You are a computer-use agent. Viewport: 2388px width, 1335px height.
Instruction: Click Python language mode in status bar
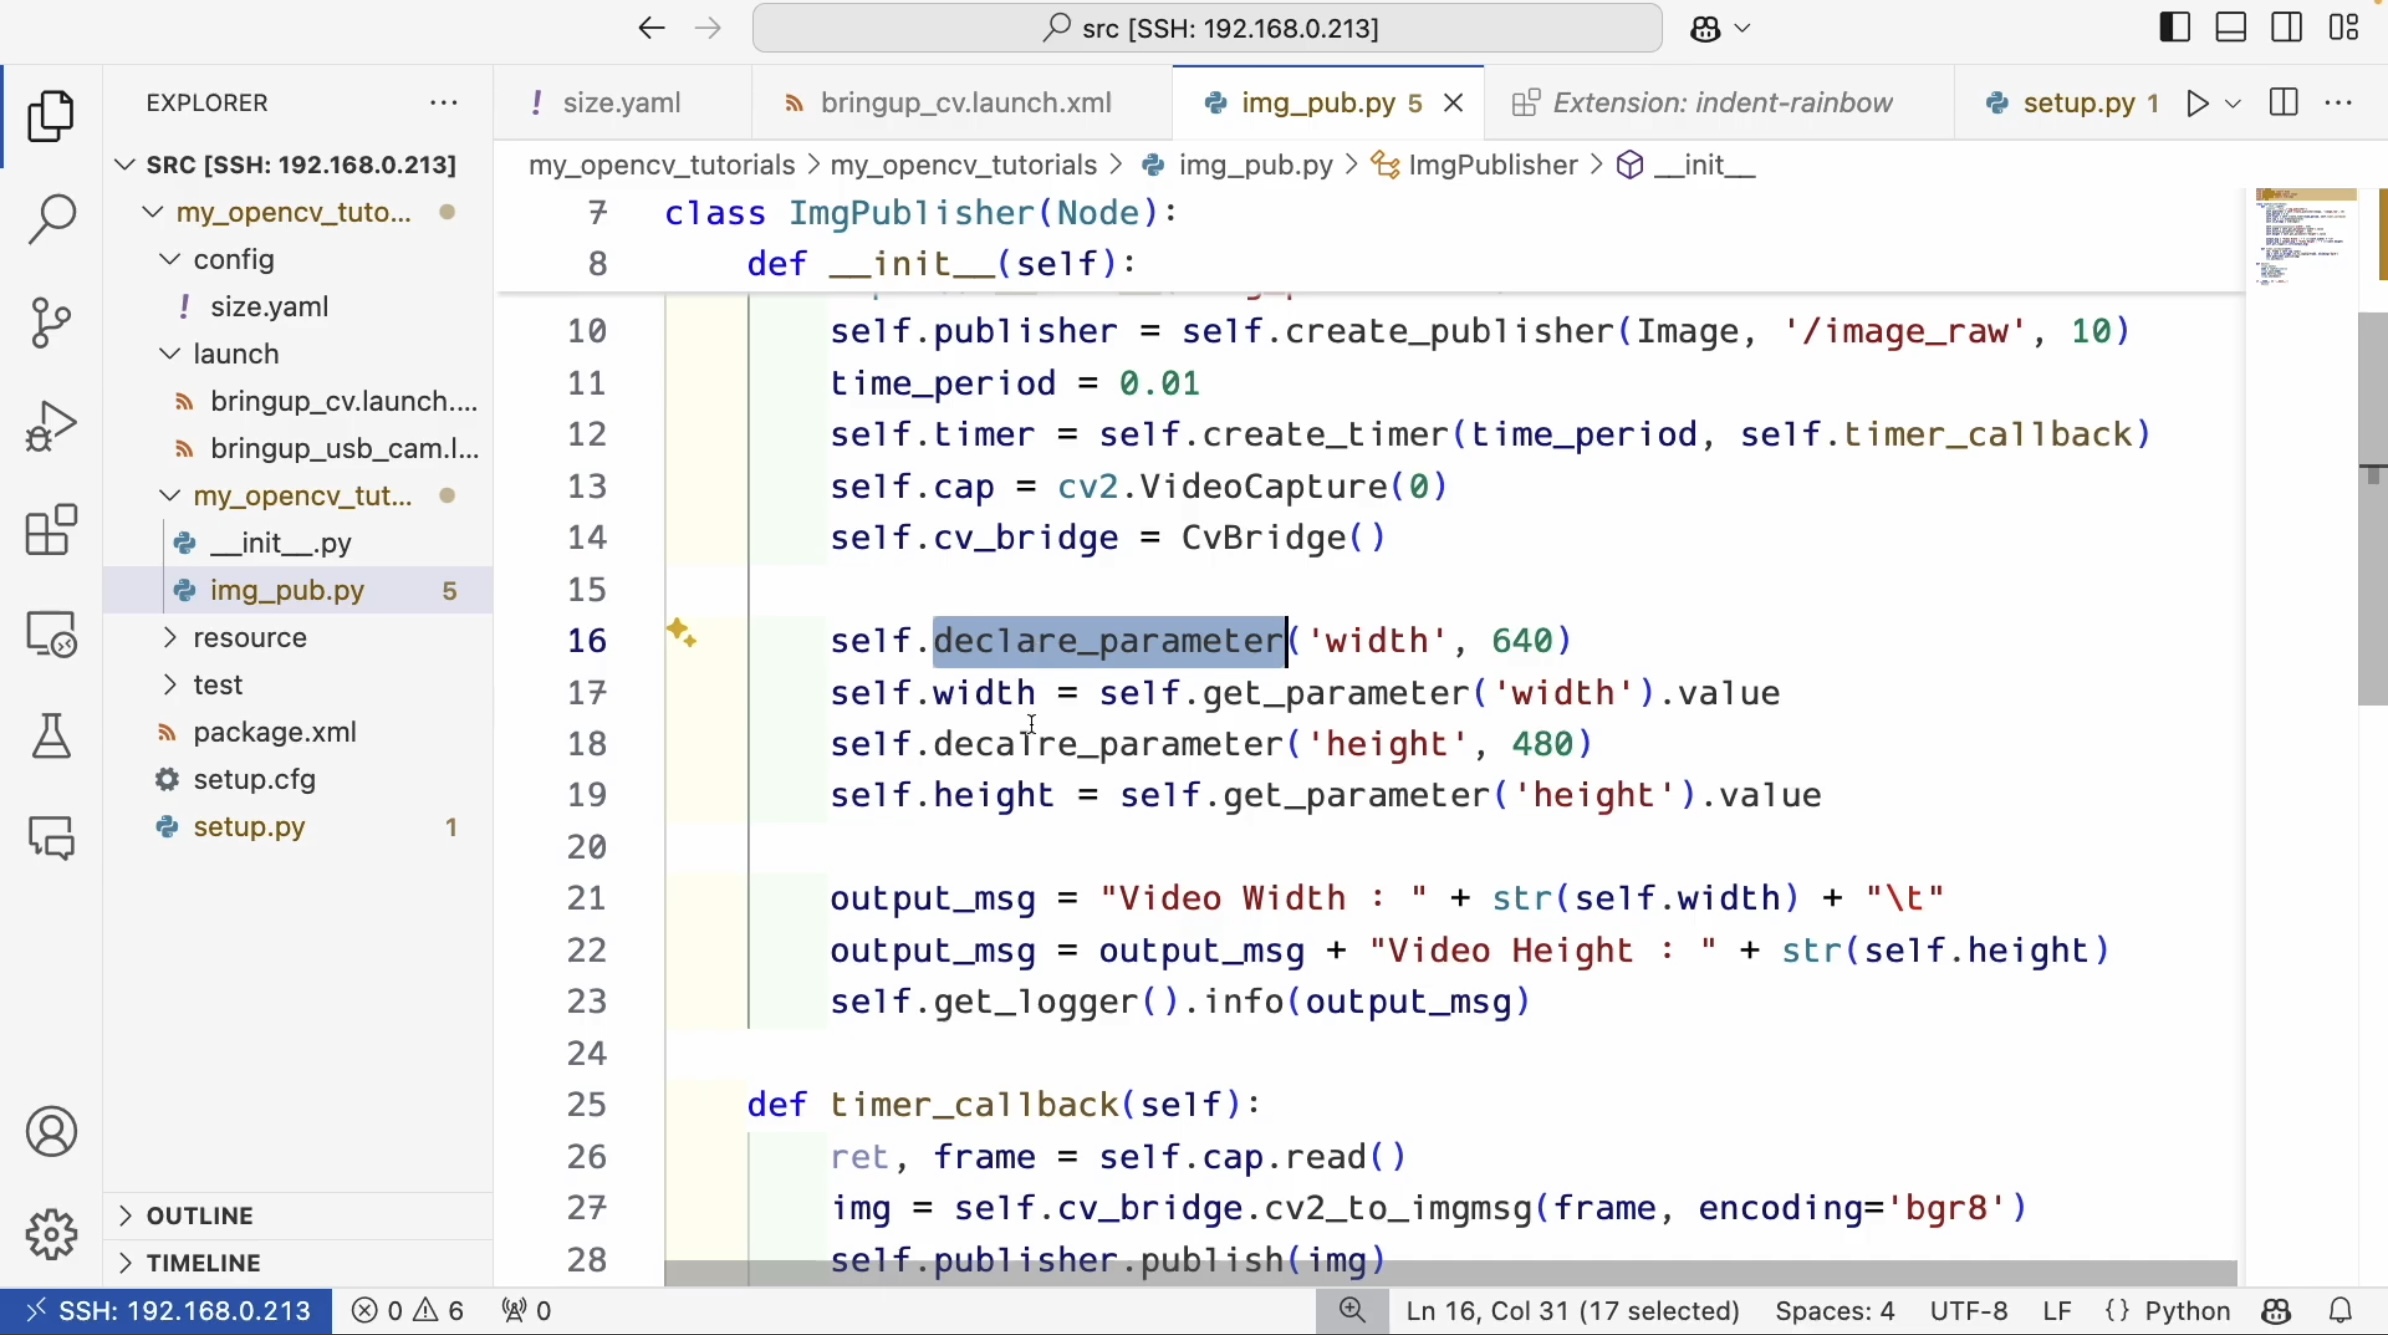pyautogui.click(x=2186, y=1311)
